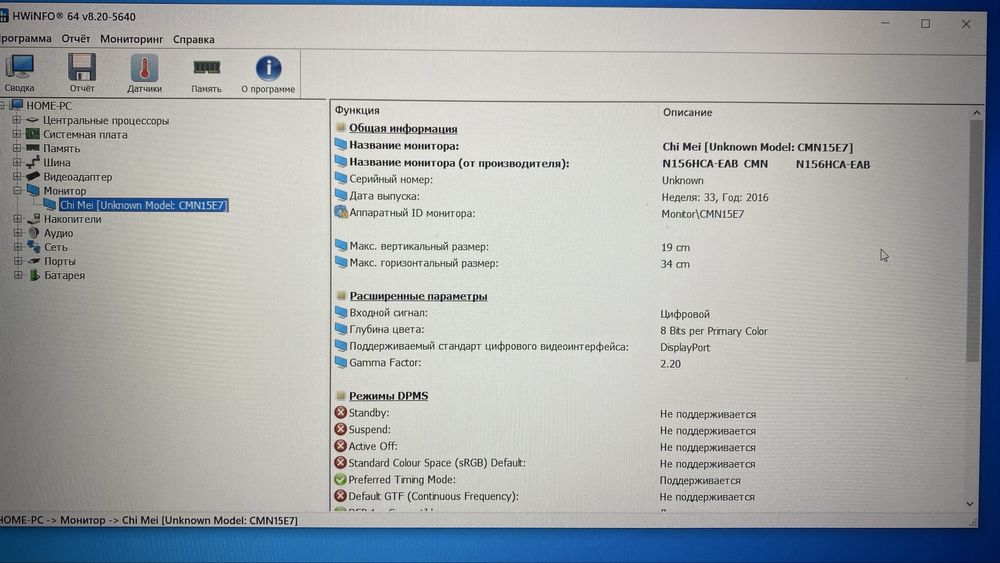Expand the Батарея tree node
Screen dimensions: 1000x563
coord(18,275)
